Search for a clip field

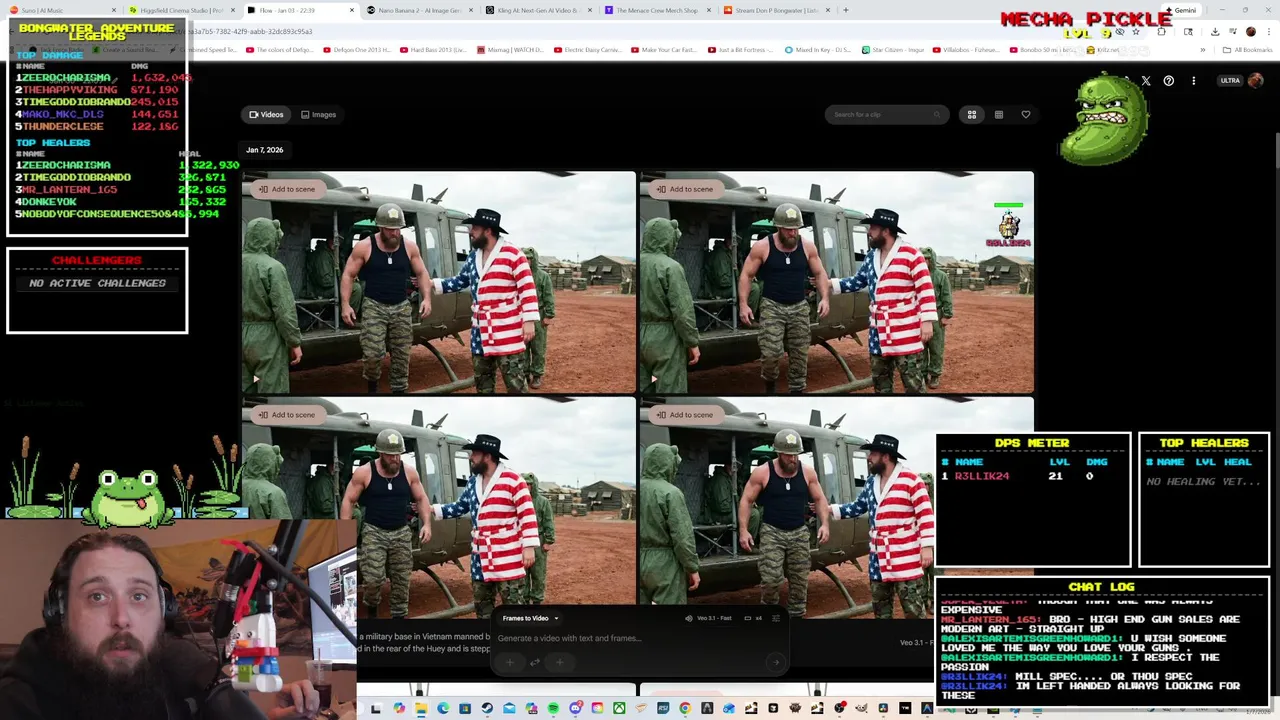pos(886,114)
